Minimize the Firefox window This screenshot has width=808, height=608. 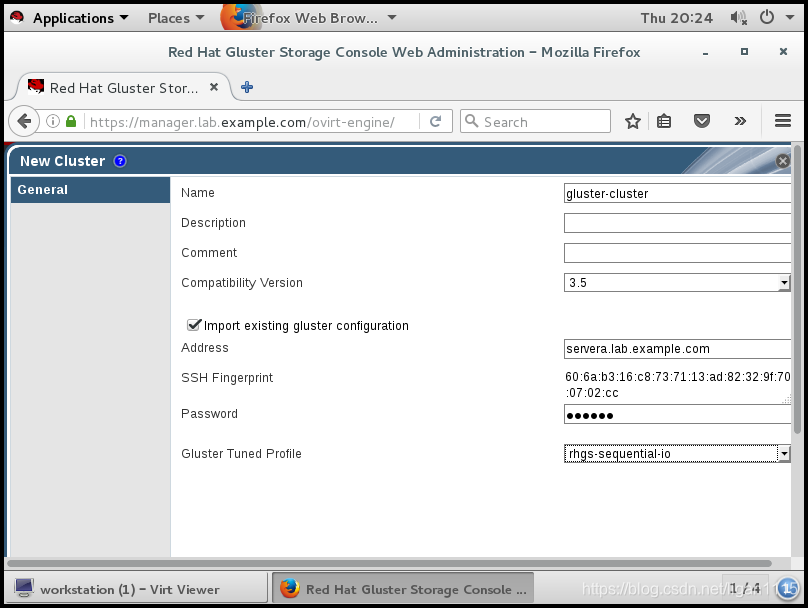(x=705, y=53)
